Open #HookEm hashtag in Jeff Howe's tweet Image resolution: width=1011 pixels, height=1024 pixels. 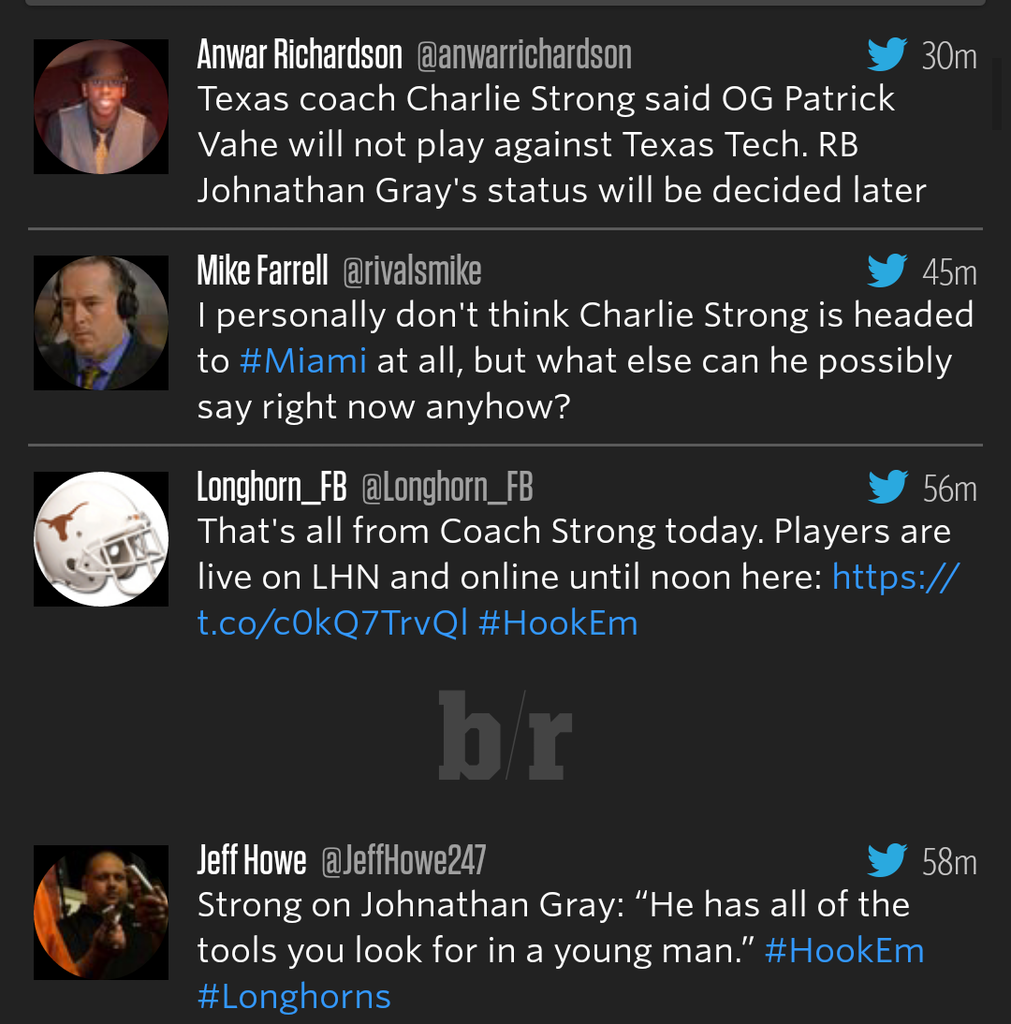pos(844,950)
